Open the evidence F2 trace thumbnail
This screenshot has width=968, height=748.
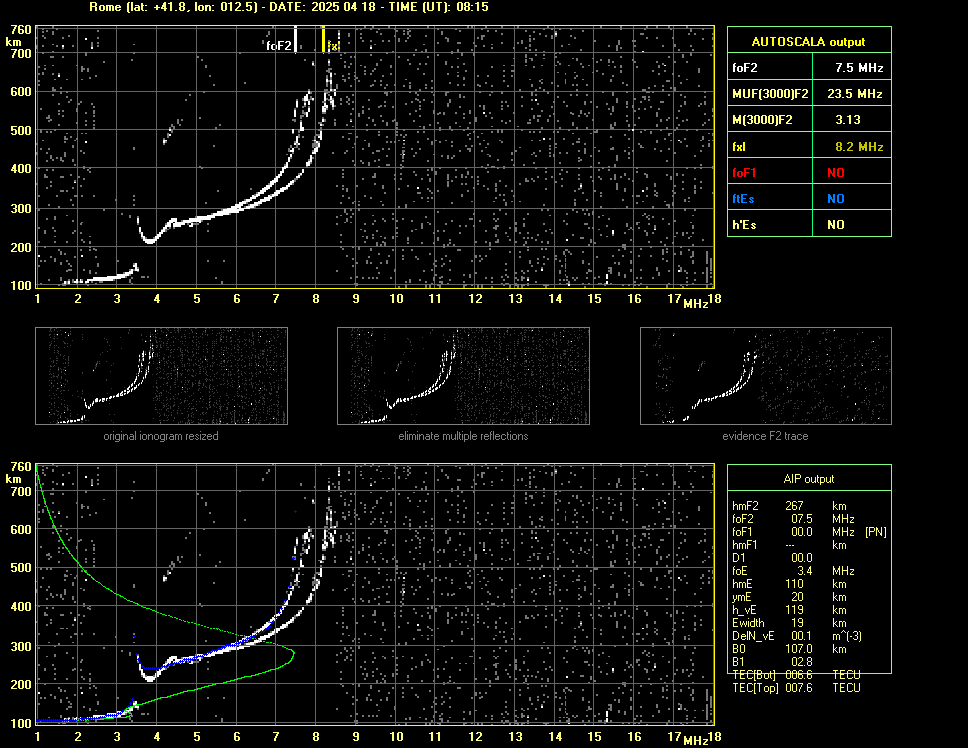(x=766, y=376)
